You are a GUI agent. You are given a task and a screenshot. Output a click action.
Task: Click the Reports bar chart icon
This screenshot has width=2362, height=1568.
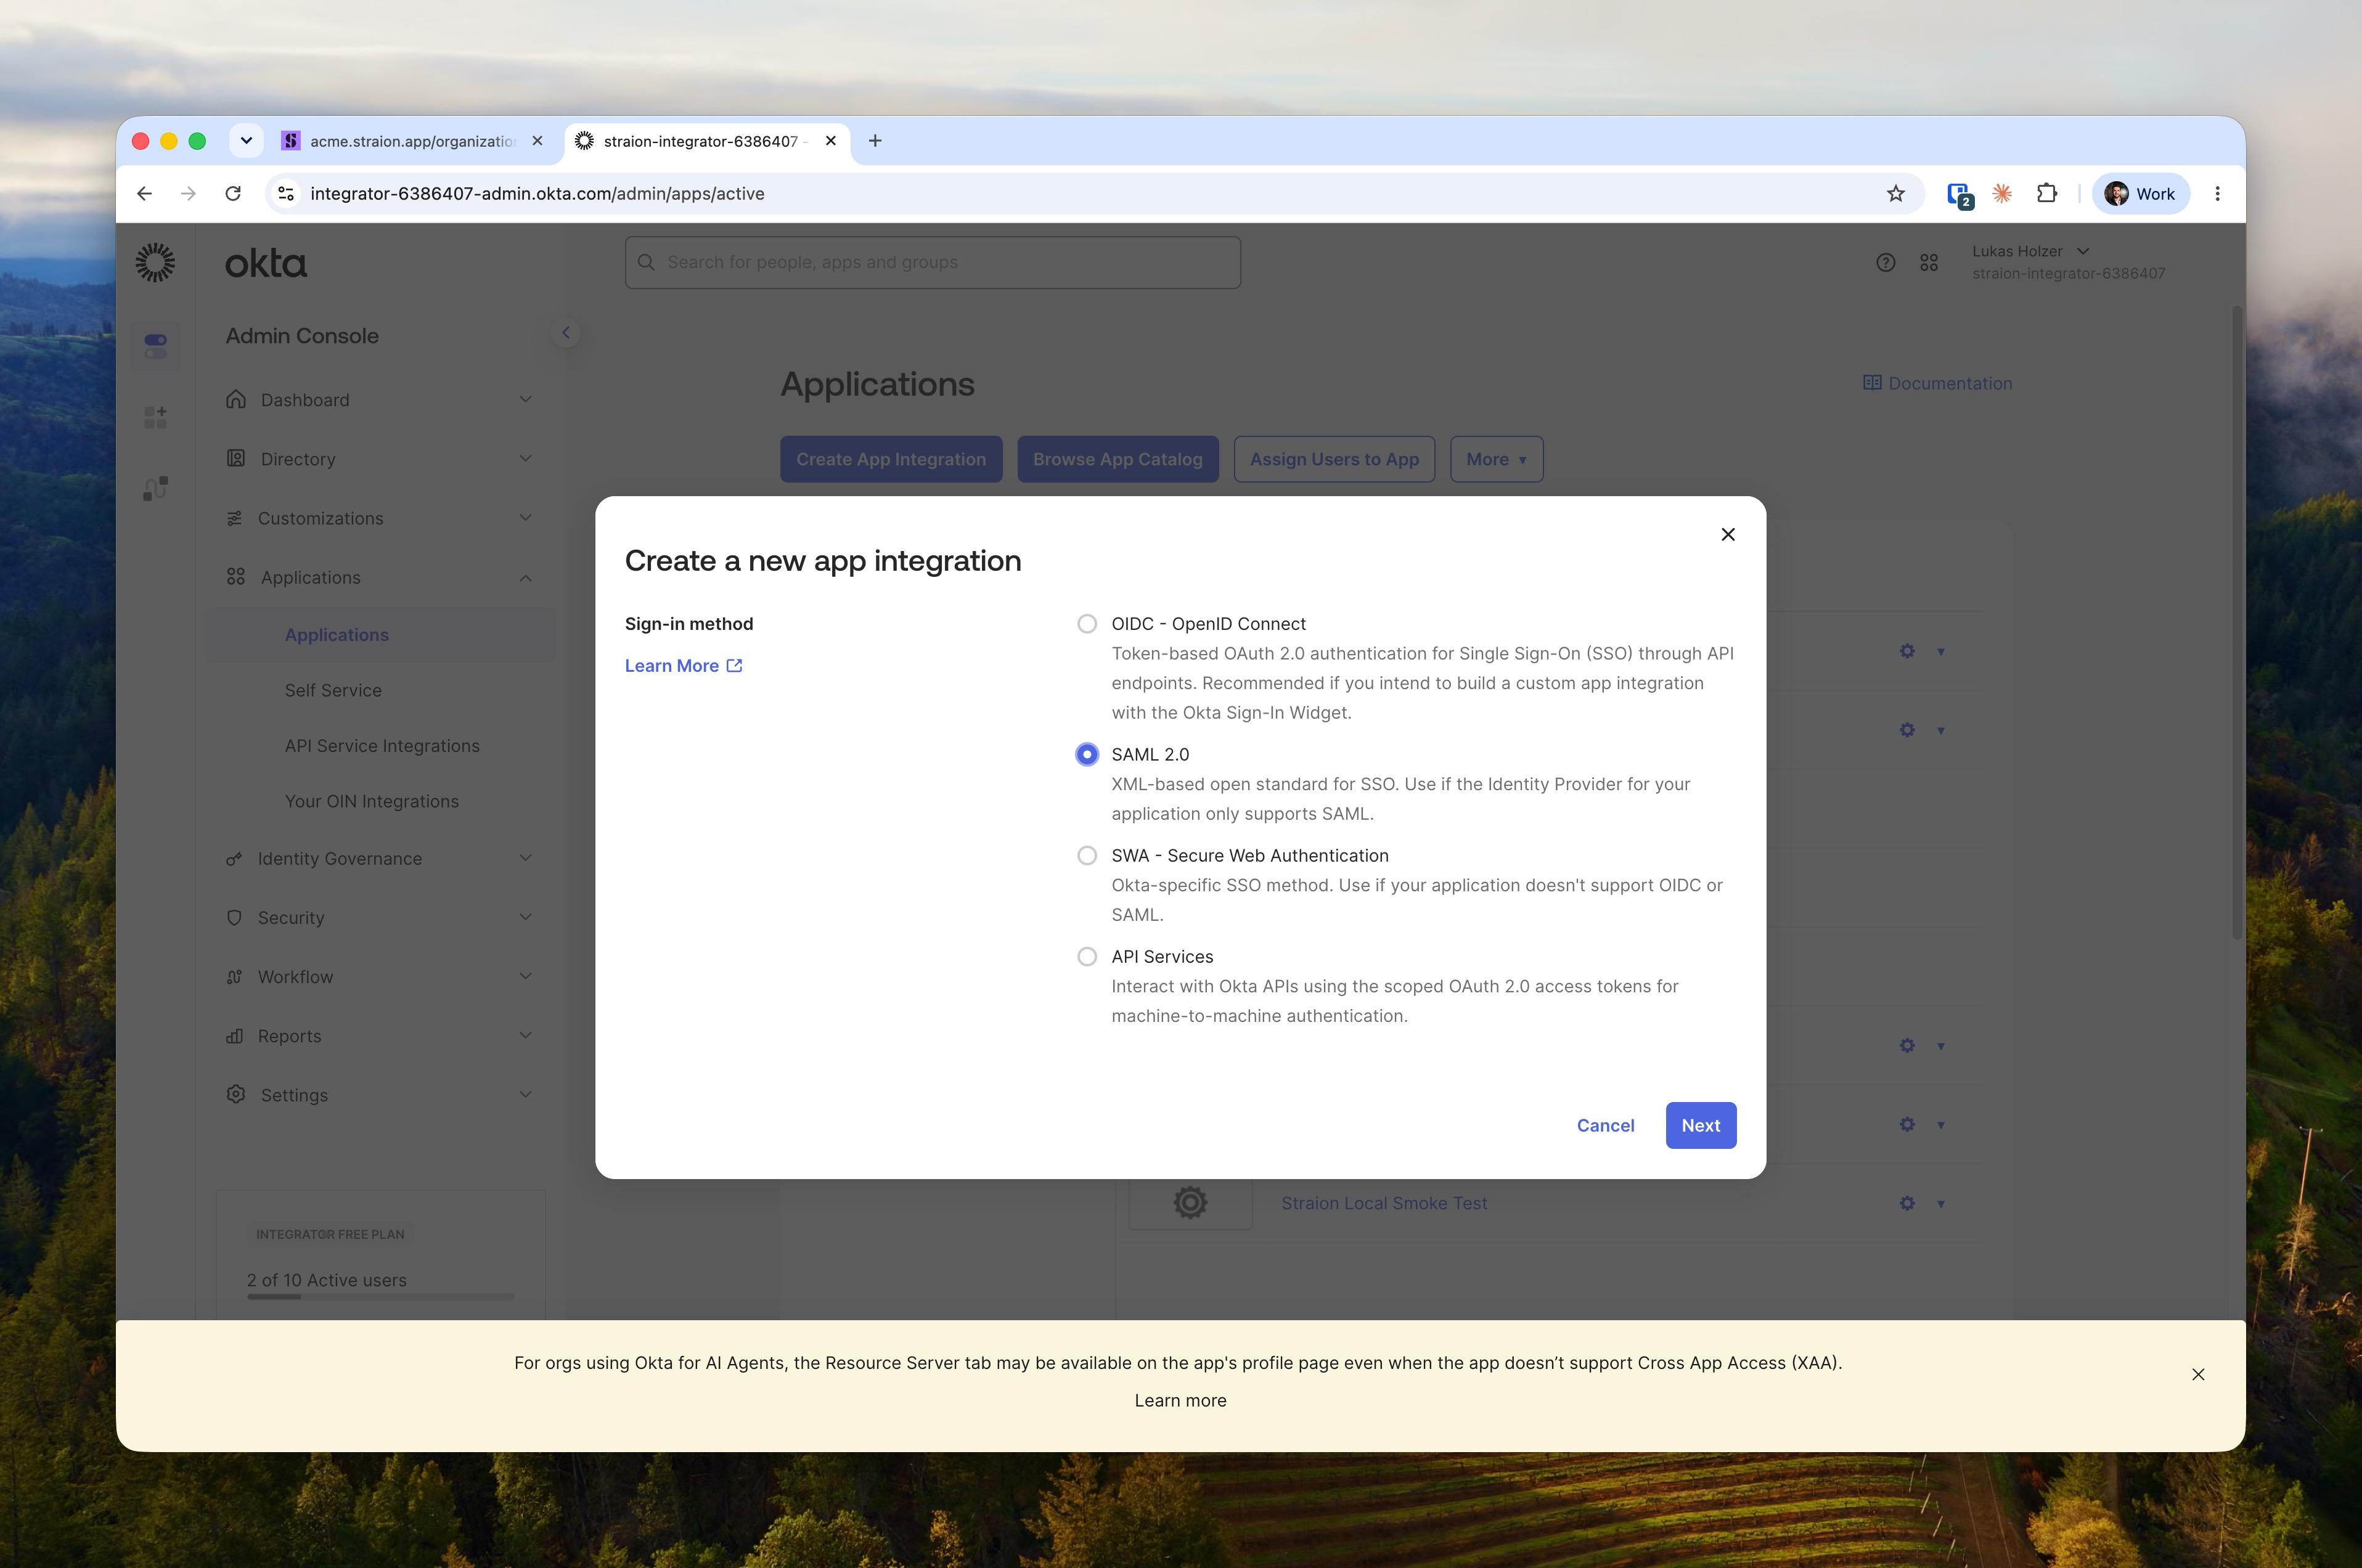pyautogui.click(x=234, y=1036)
